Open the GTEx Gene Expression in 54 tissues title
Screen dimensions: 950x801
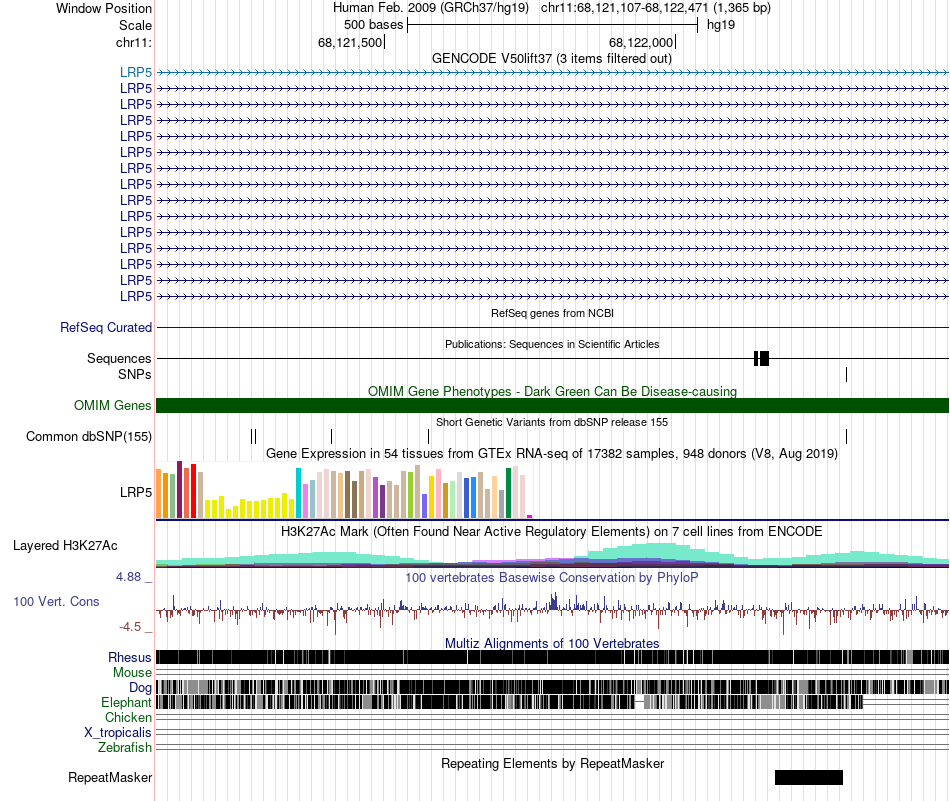552,454
